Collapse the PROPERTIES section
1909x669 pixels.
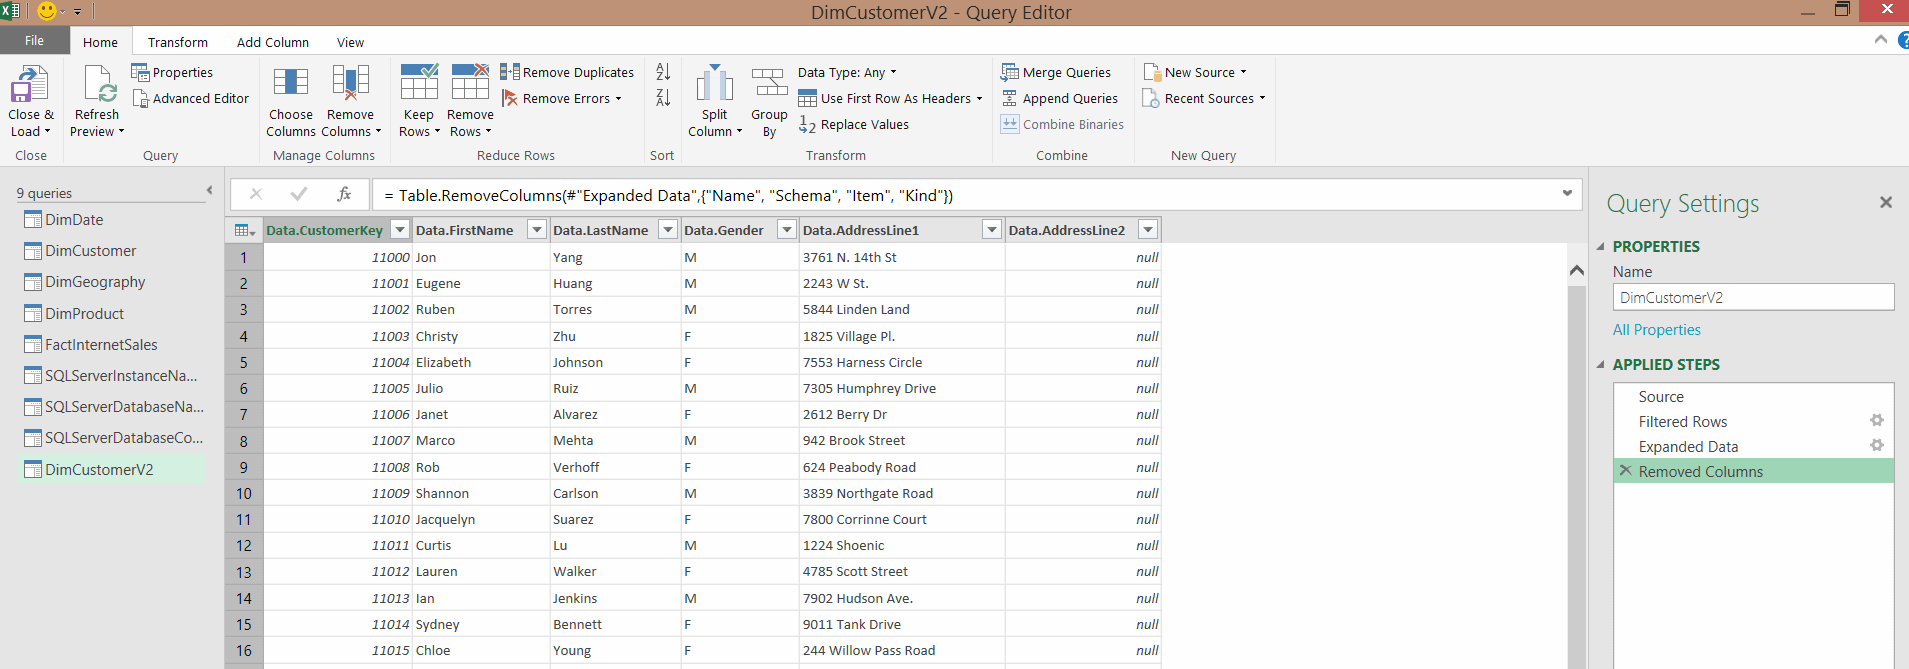tap(1601, 247)
